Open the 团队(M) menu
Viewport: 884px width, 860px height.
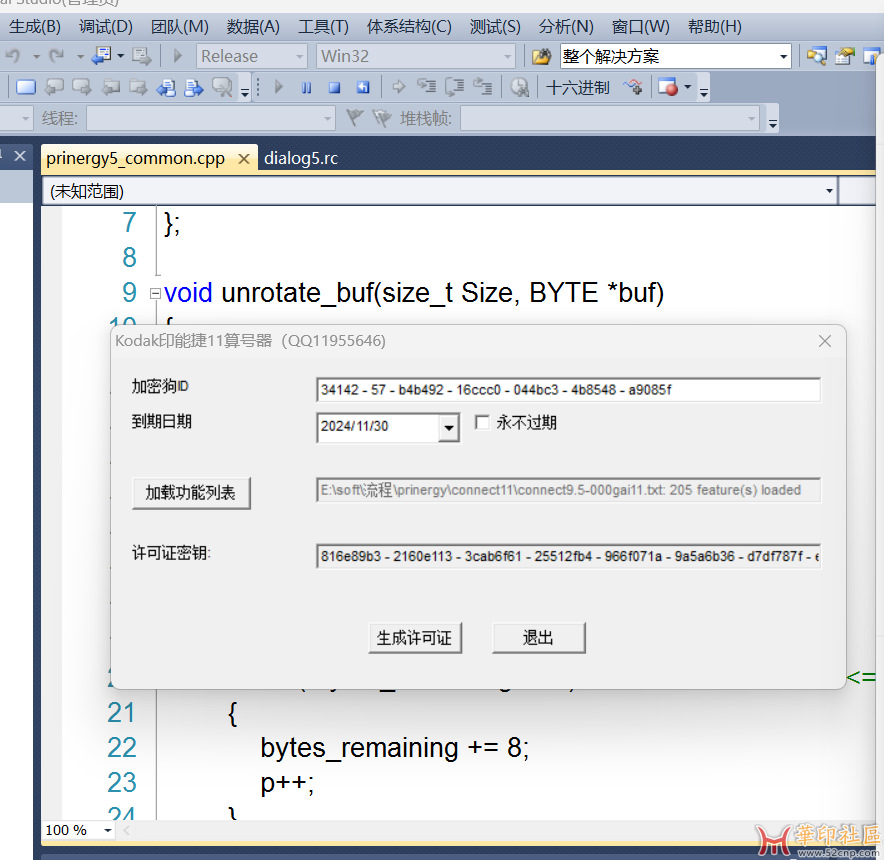pyautogui.click(x=180, y=27)
